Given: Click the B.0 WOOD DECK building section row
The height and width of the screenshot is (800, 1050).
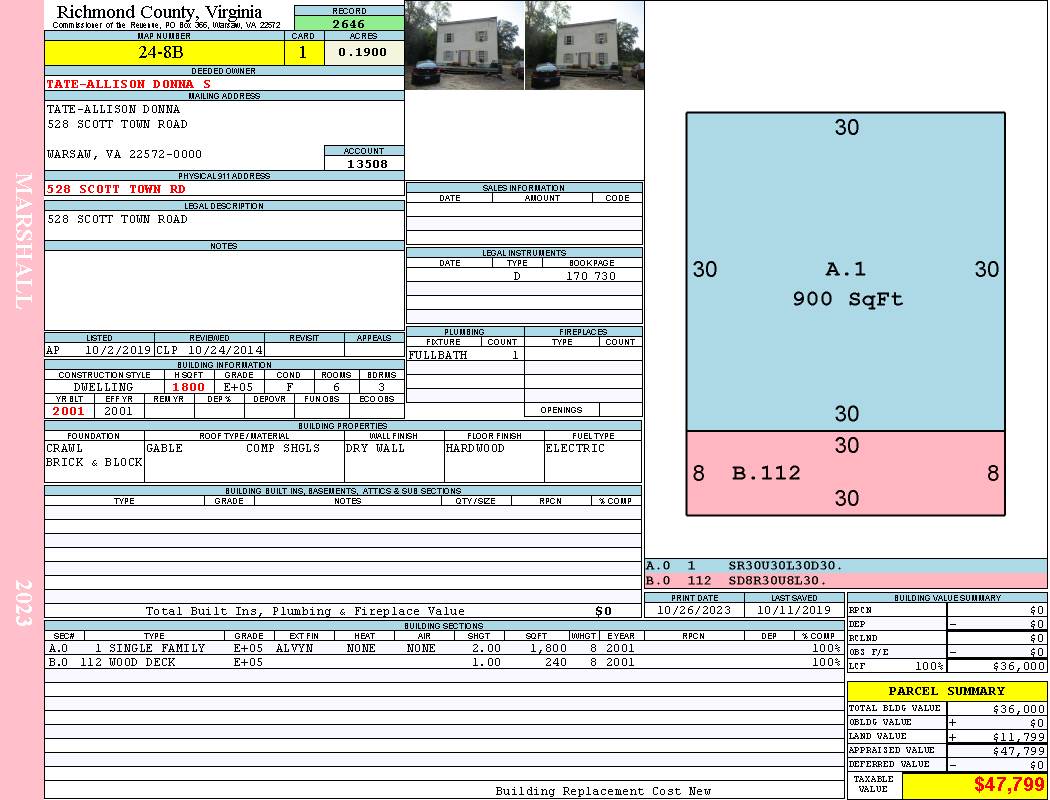Looking at the screenshot, I should [444, 662].
